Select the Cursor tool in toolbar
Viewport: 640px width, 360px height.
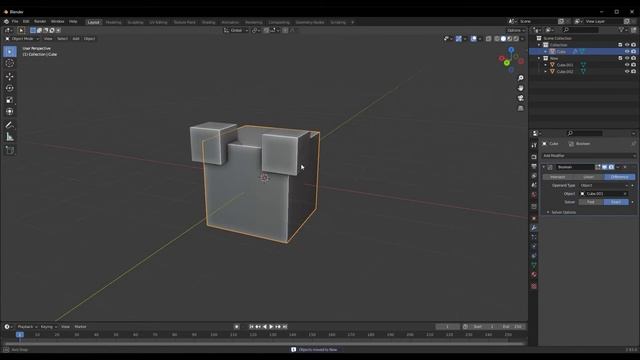(10, 63)
